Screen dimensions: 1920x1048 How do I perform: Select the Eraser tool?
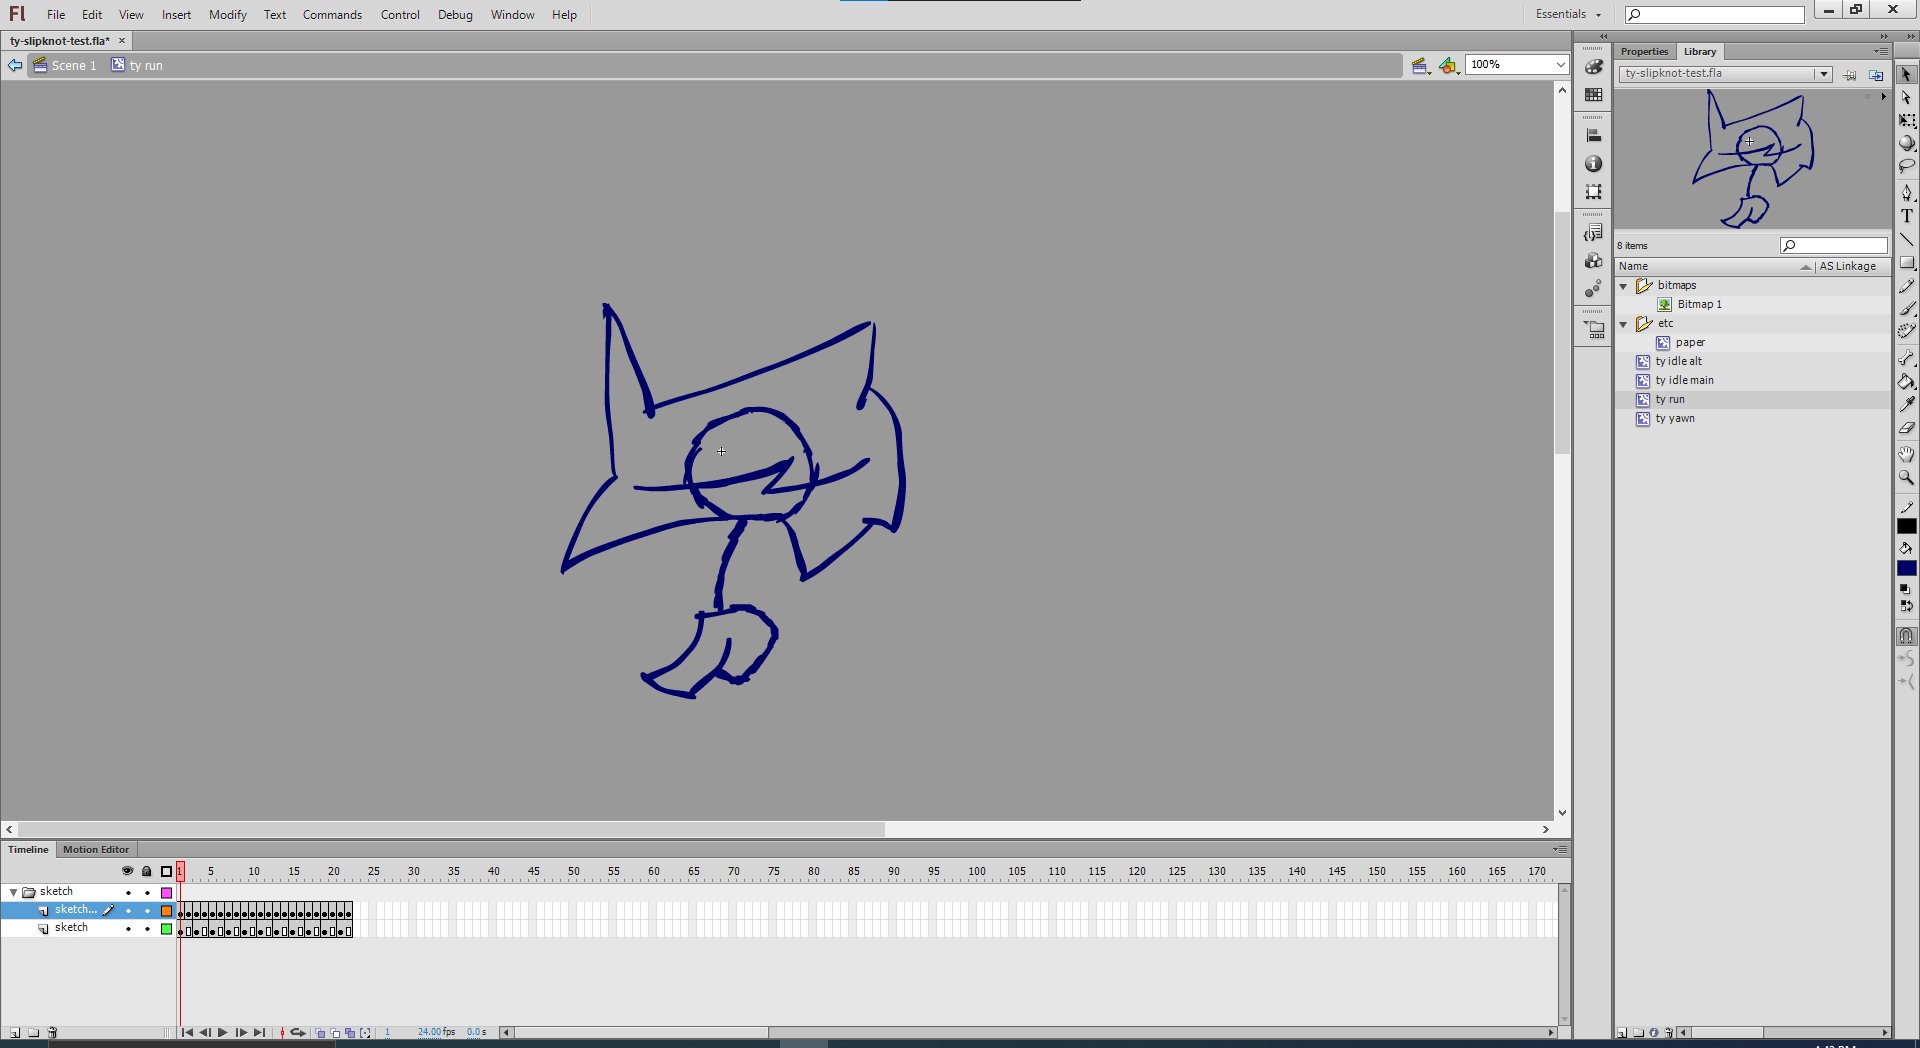pos(1906,428)
